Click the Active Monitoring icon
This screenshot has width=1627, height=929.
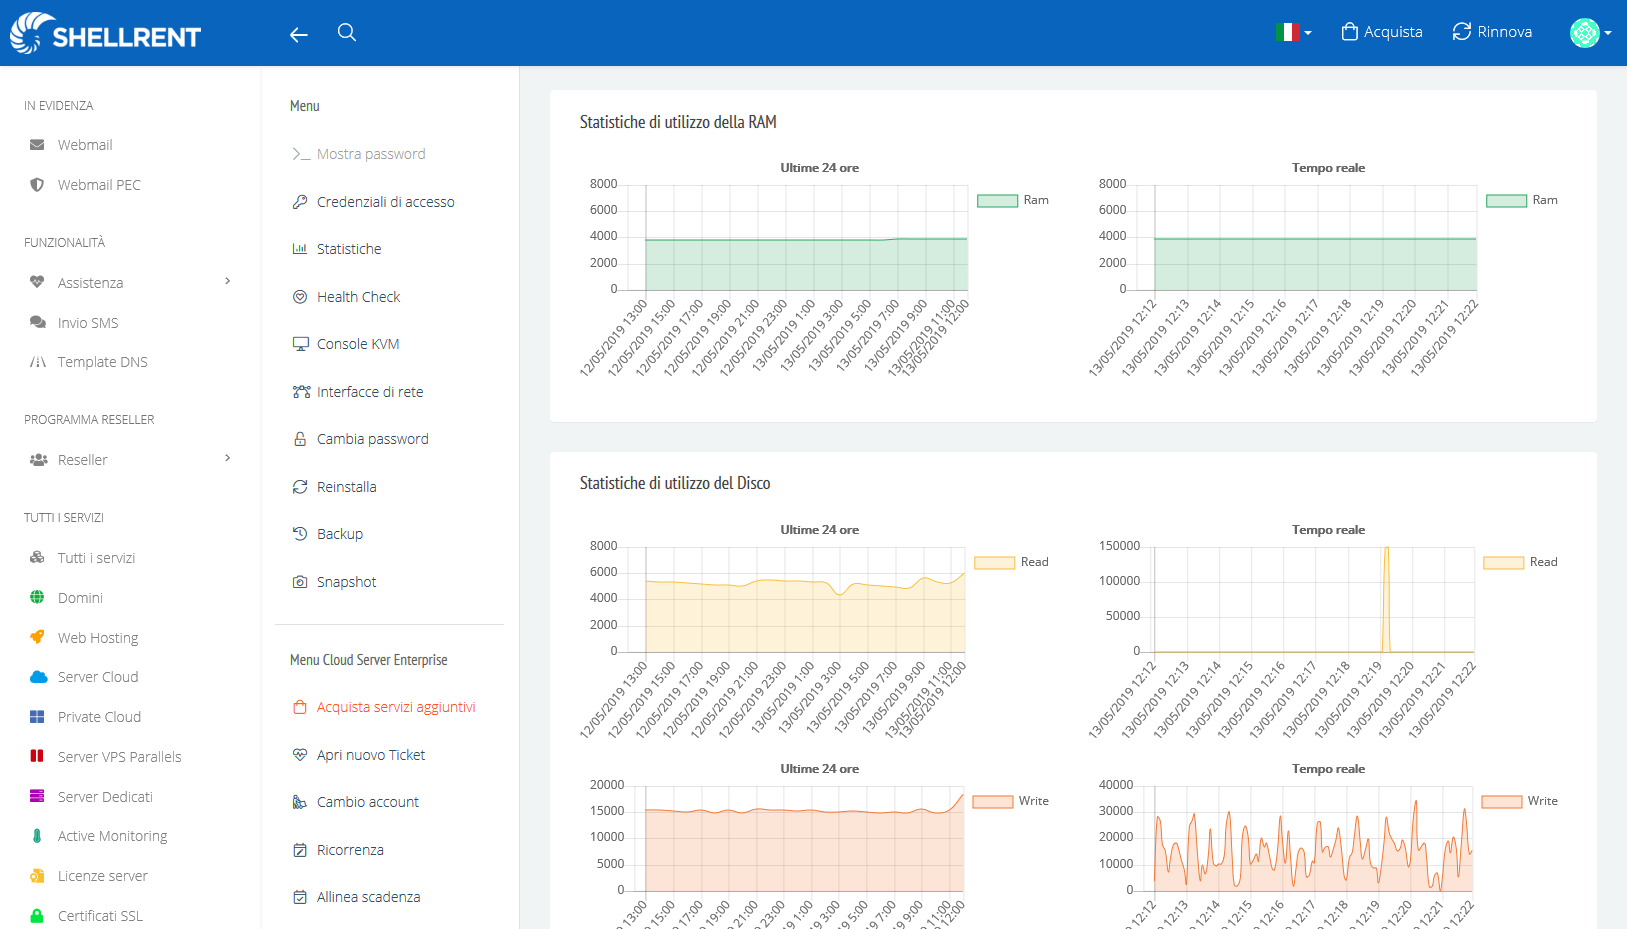click(x=37, y=836)
